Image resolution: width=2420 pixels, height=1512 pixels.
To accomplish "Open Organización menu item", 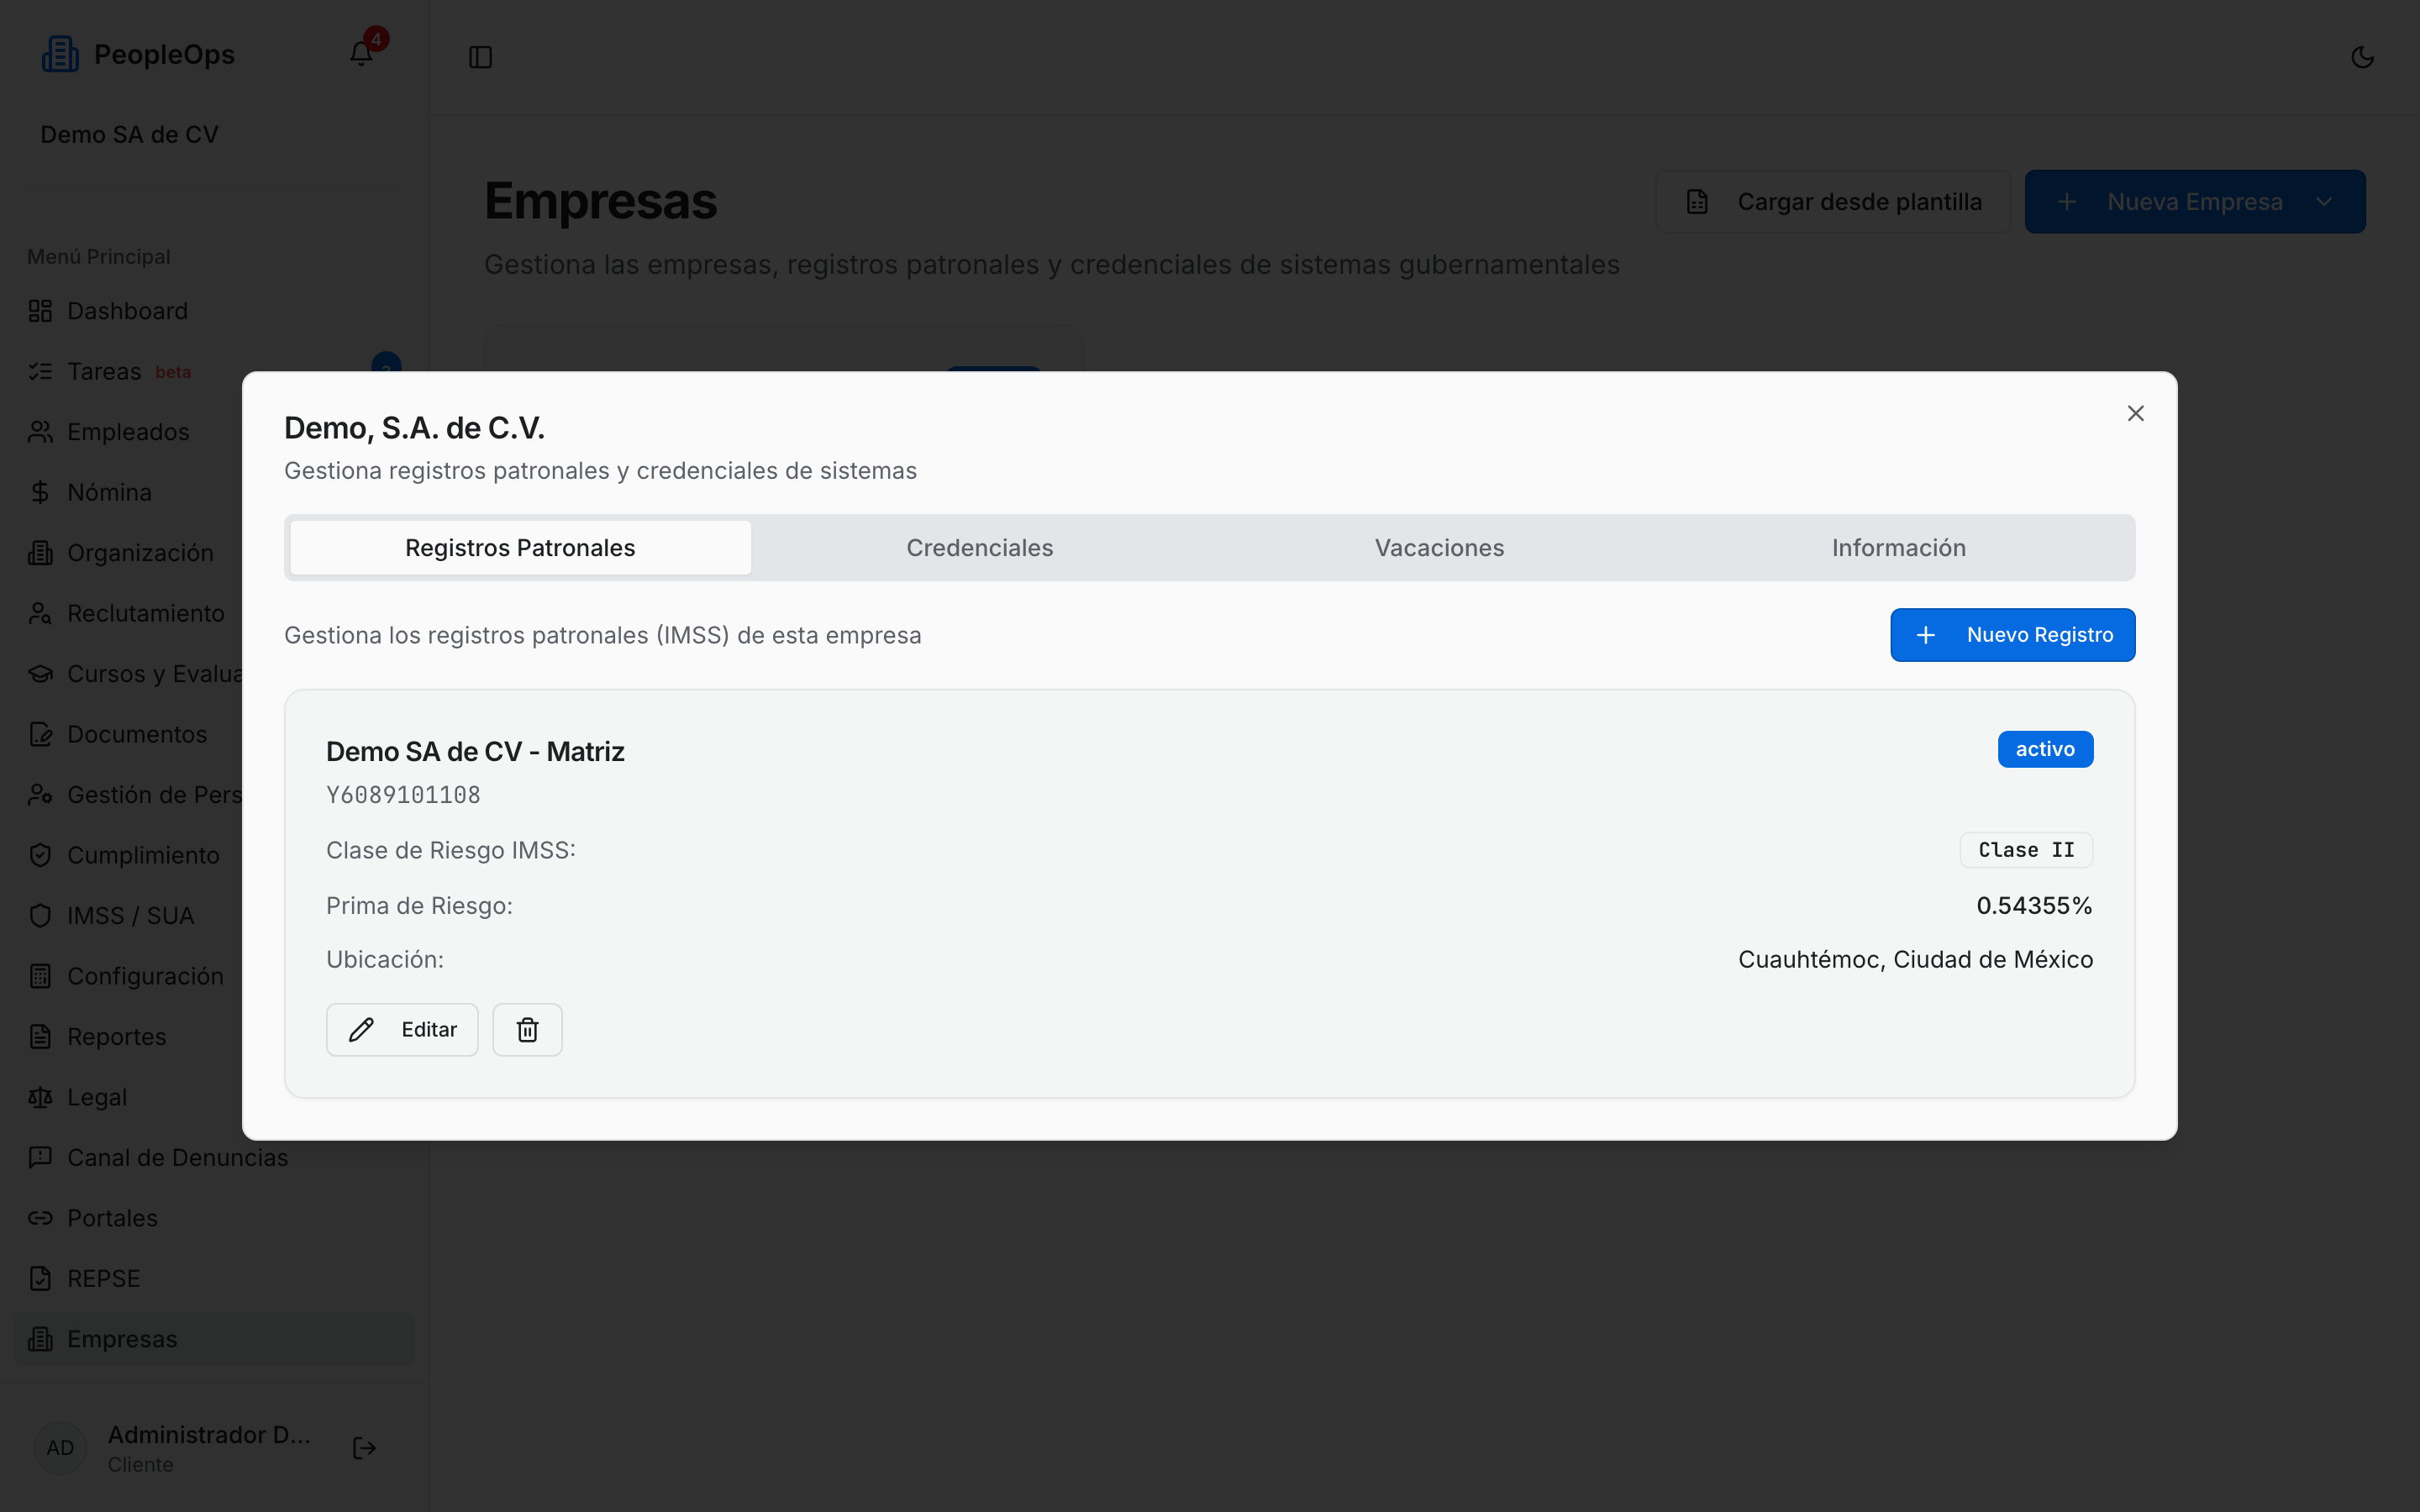I will point(214,553).
